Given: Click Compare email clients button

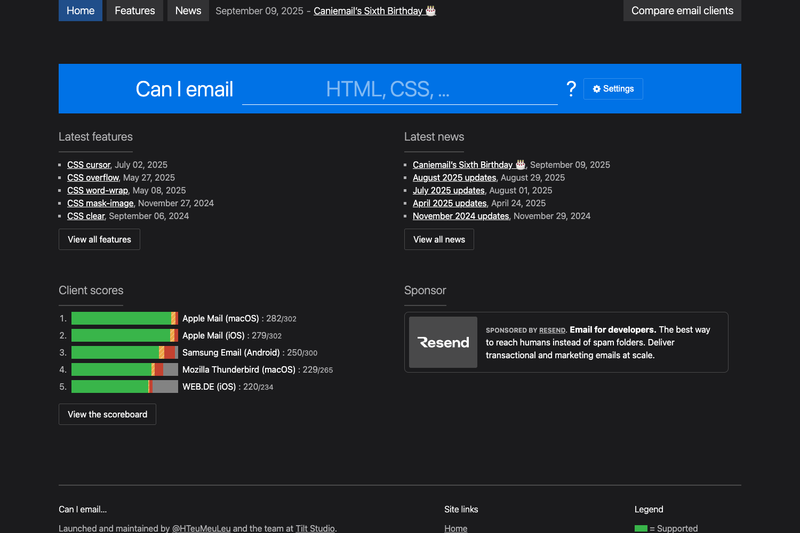Looking at the screenshot, I should point(682,10).
